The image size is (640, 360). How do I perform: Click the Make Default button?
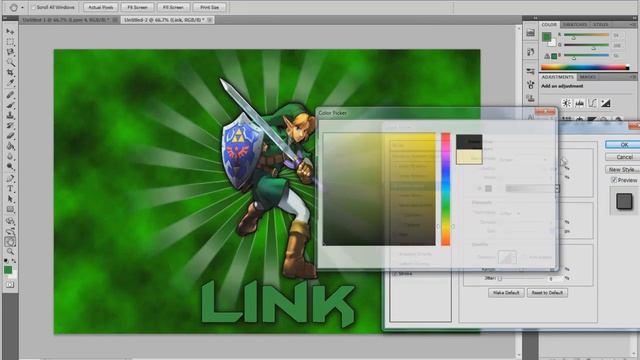click(506, 293)
